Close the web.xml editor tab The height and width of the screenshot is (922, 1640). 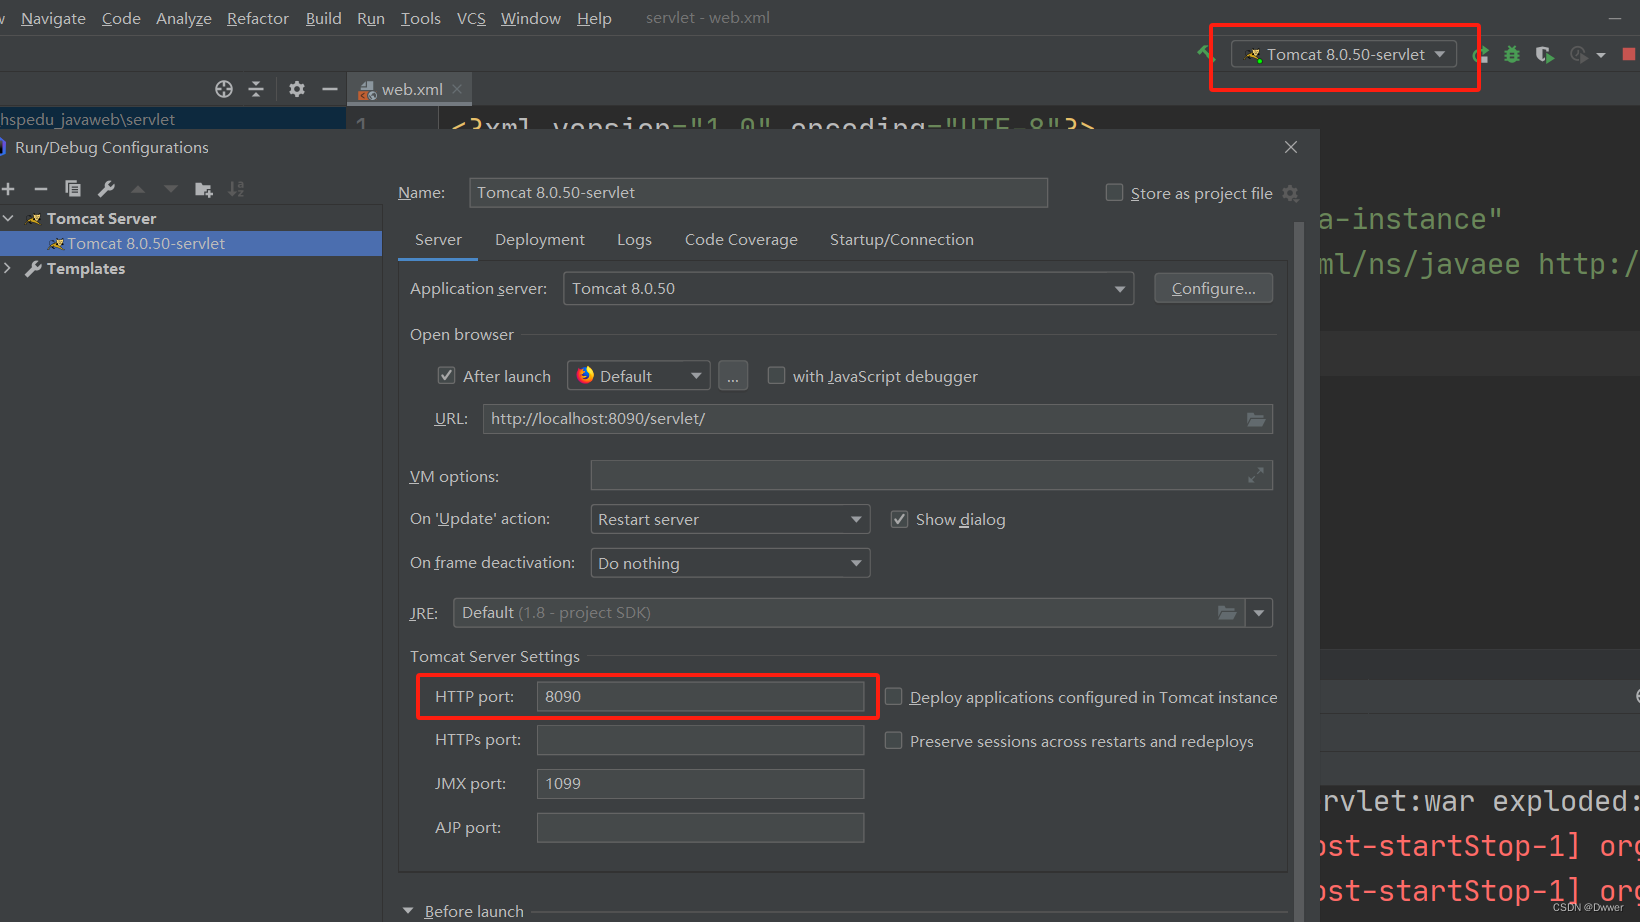click(457, 89)
